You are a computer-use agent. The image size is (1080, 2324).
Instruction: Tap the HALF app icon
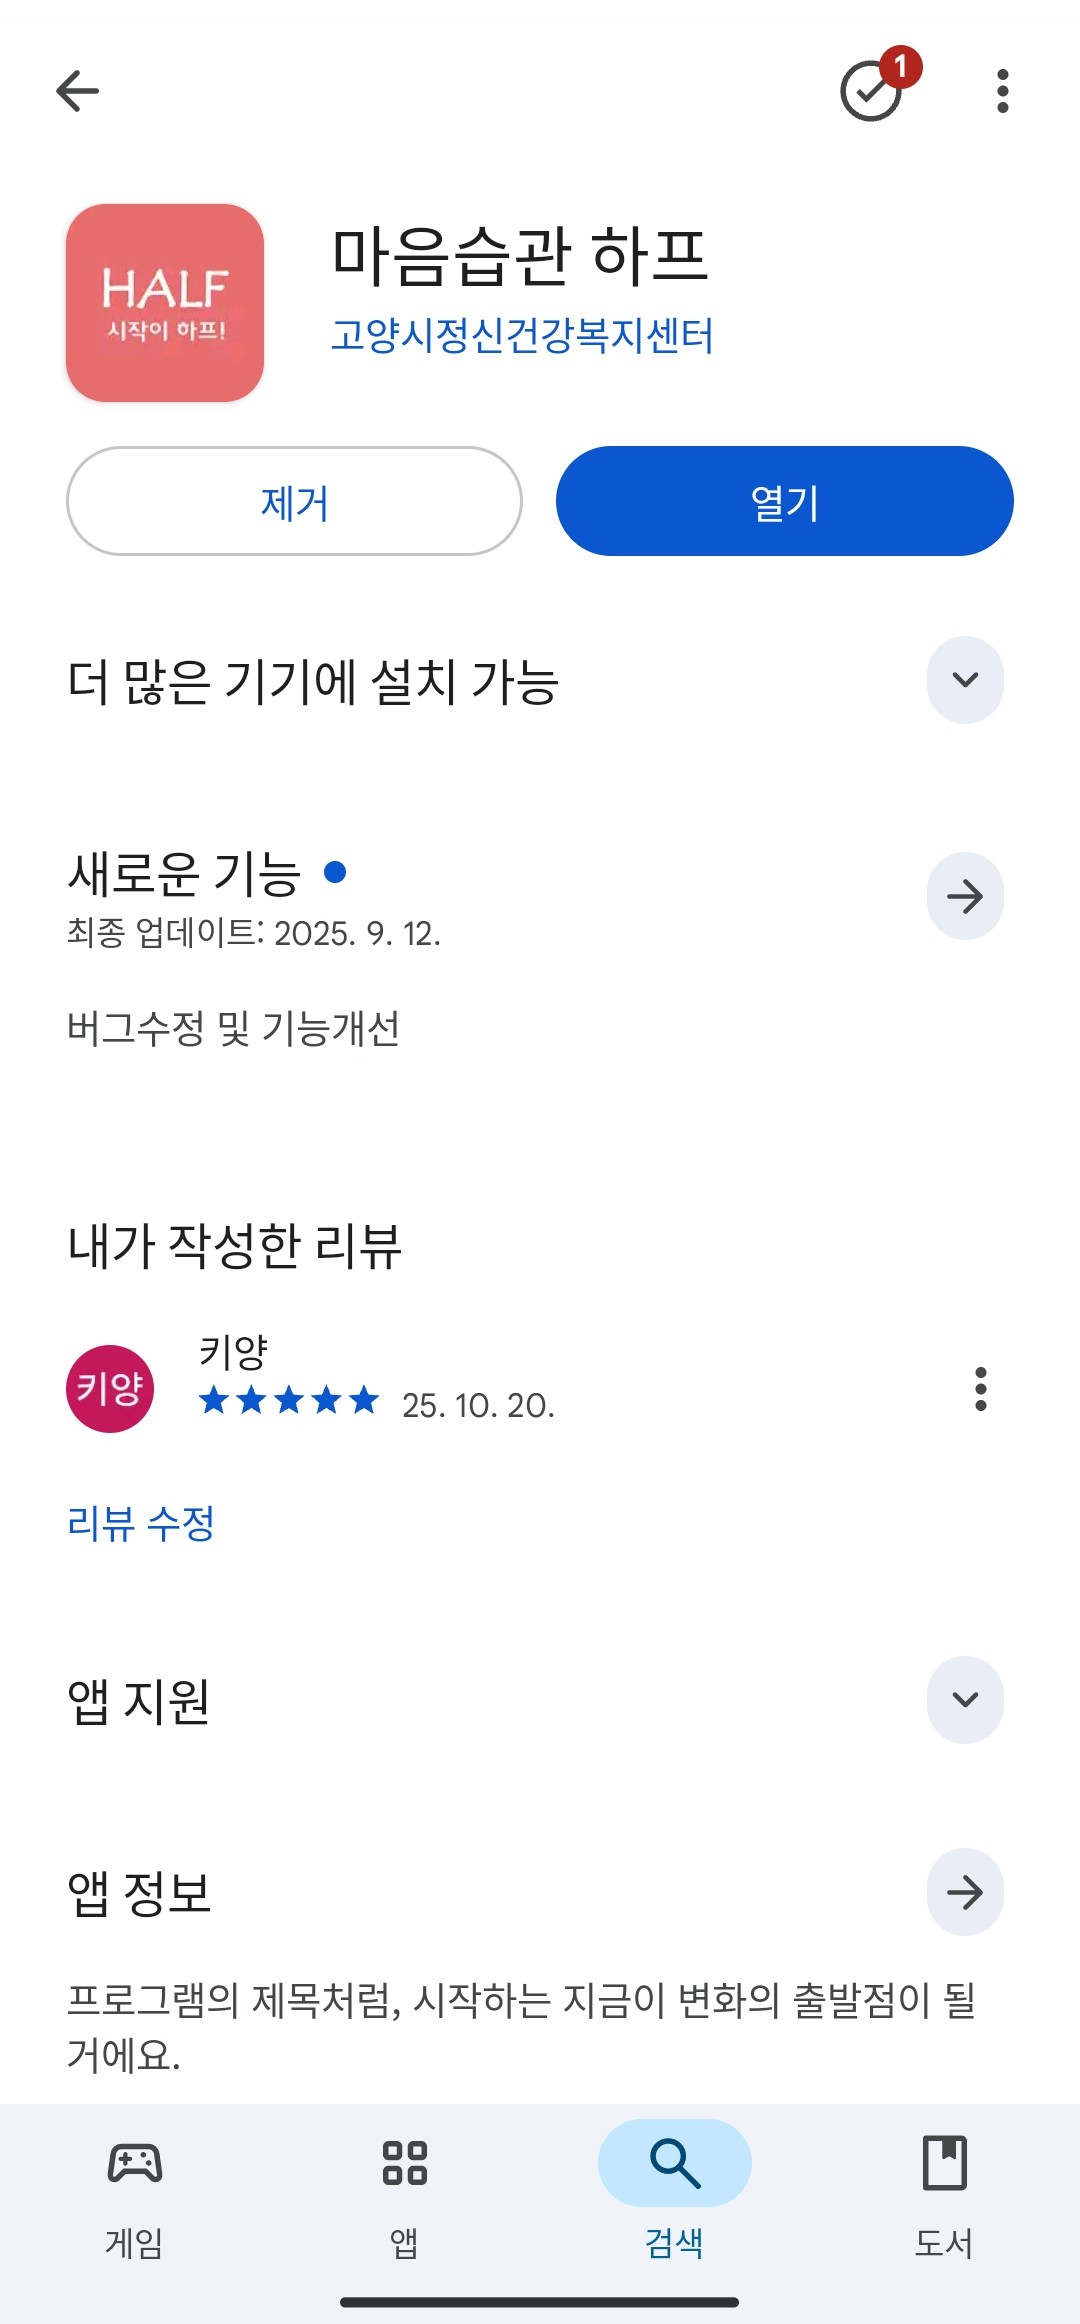(165, 303)
